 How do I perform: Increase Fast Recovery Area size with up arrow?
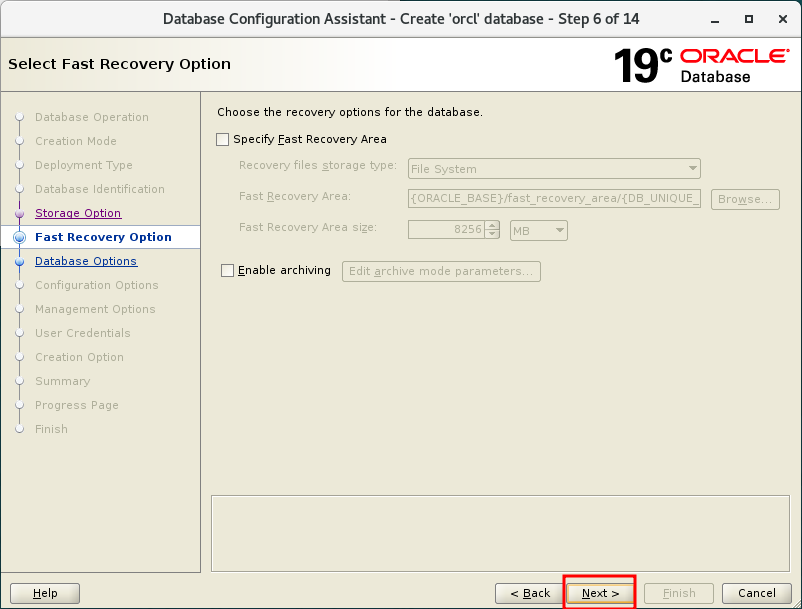tap(492, 225)
